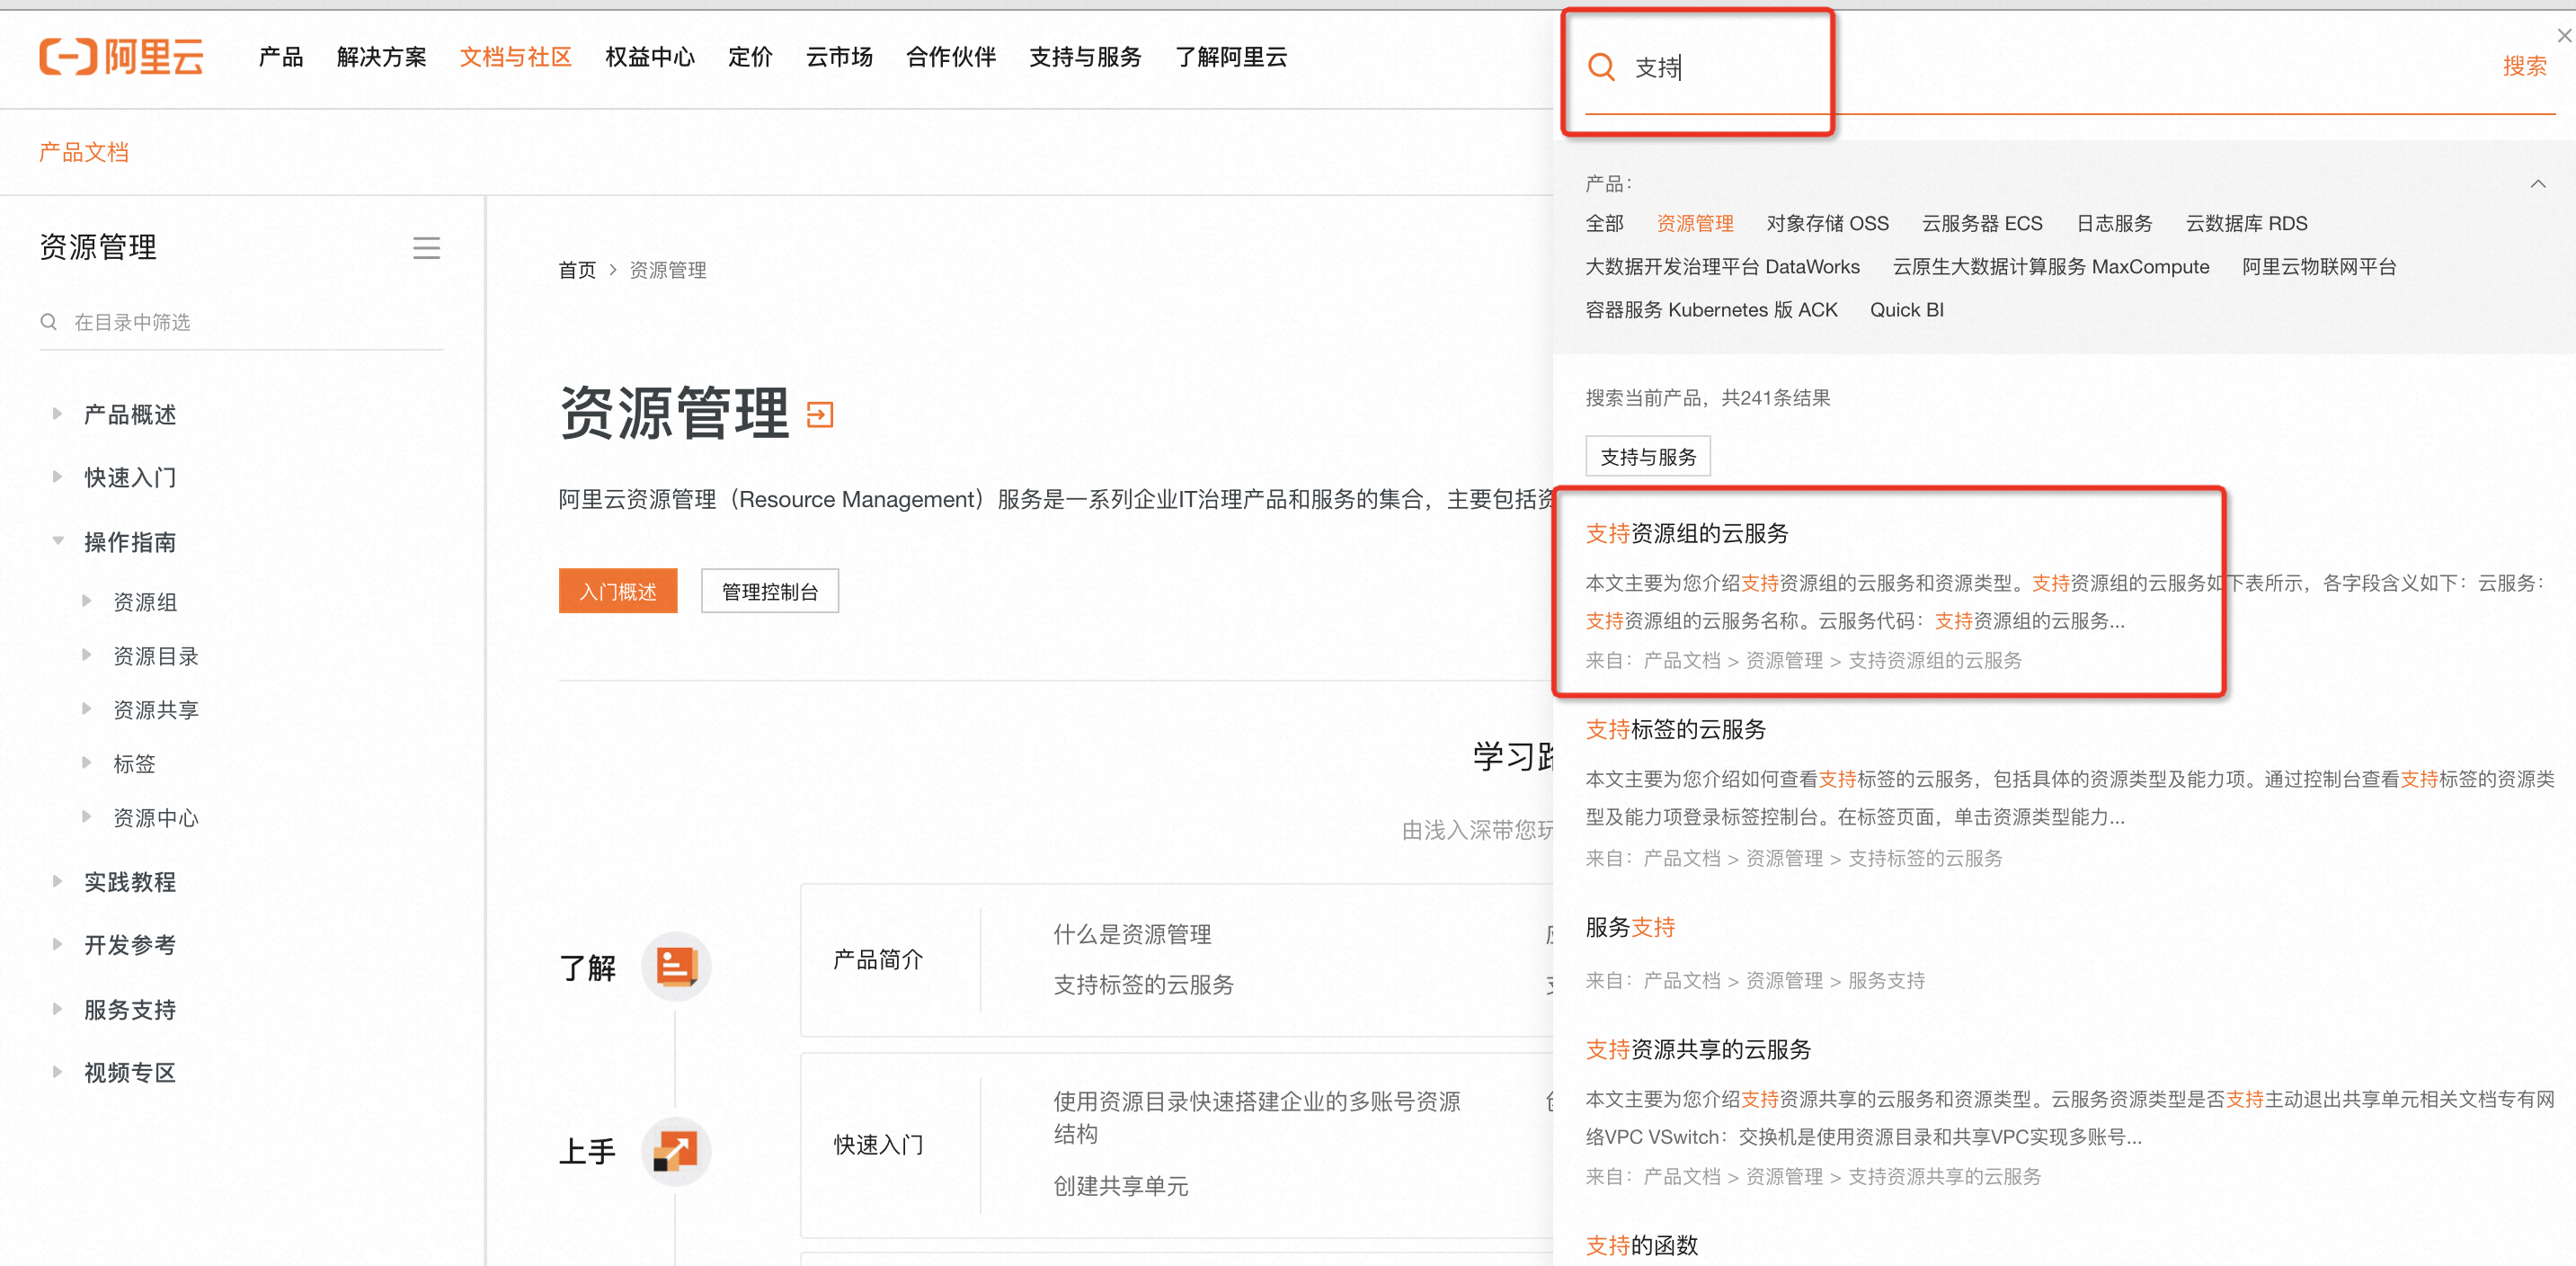The image size is (2576, 1266).
Task: Open the 文档与社区 nav menu
Action: 515,57
